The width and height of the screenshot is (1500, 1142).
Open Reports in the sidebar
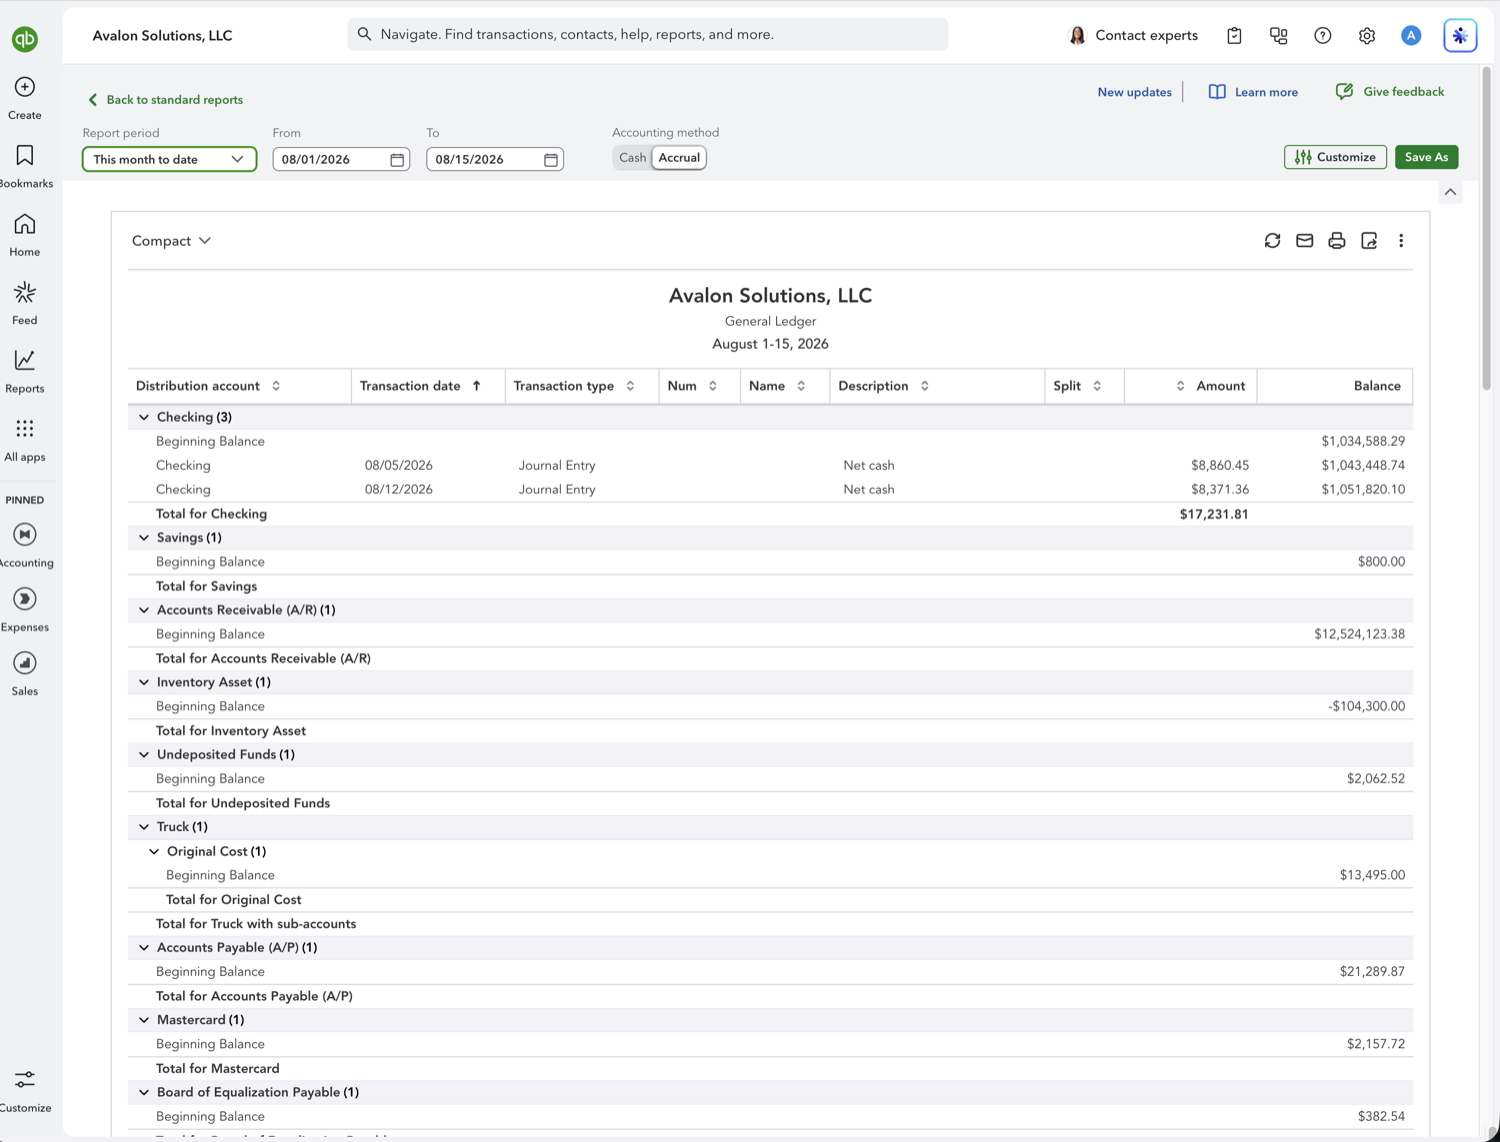tap(25, 371)
